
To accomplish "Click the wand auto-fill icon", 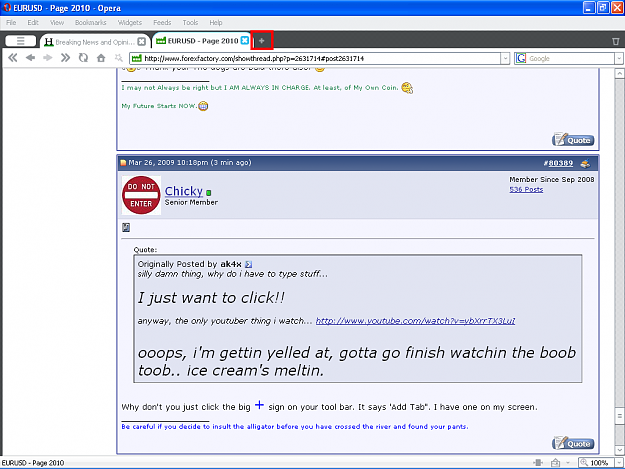I will [118, 58].
